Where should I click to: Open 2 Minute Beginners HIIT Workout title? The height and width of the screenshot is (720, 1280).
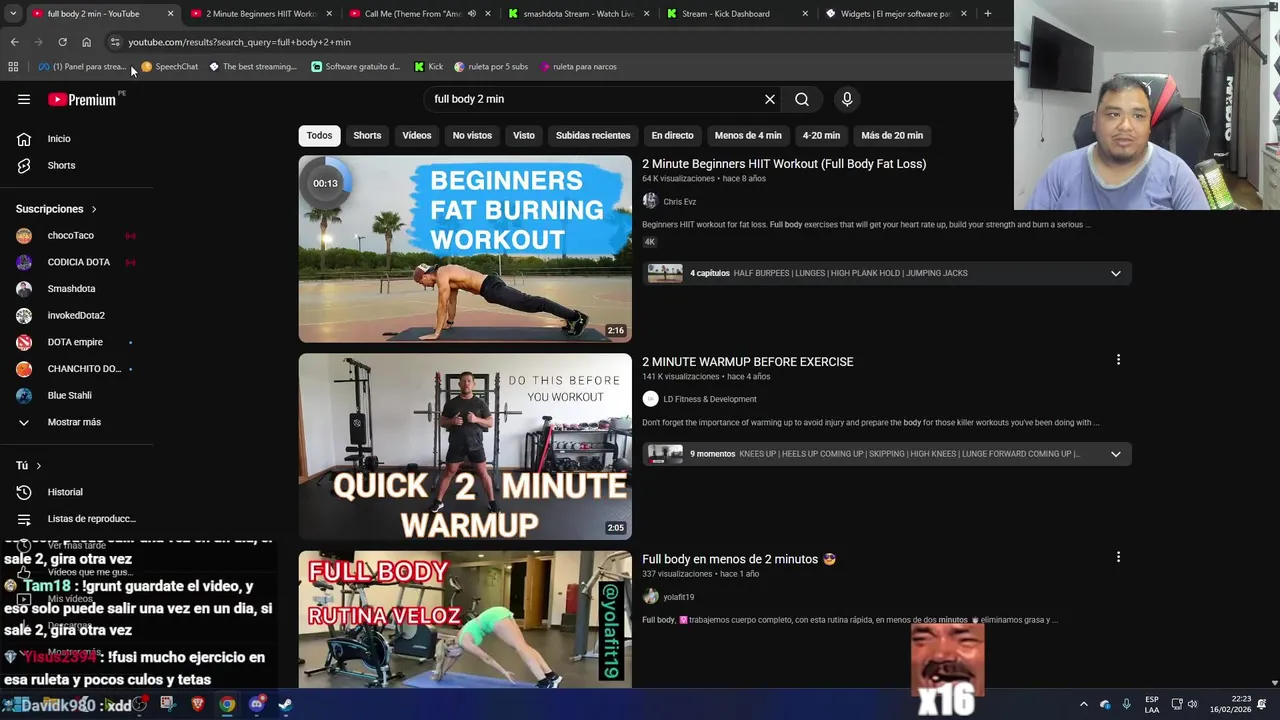coord(784,164)
